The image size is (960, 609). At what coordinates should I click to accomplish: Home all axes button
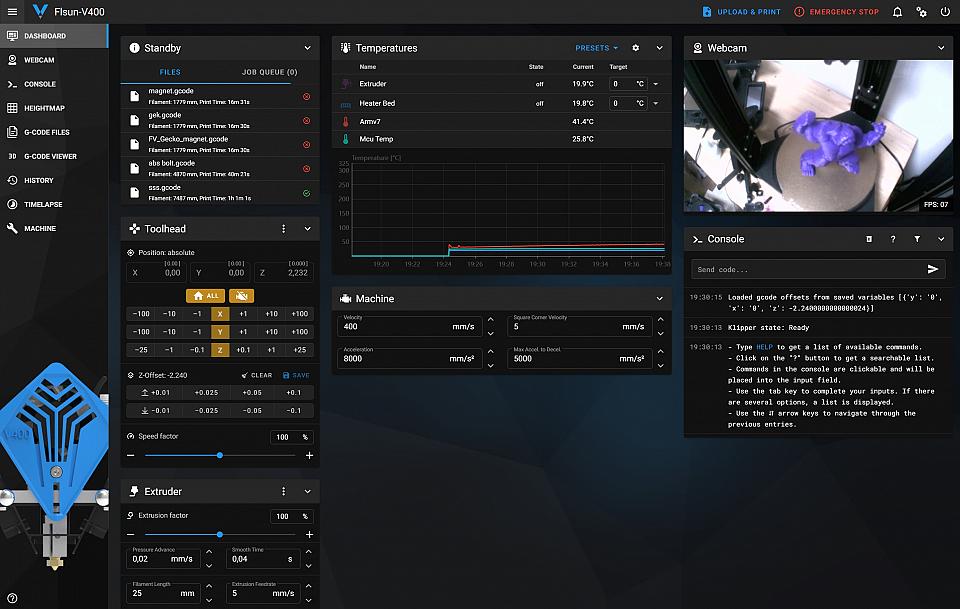[205, 296]
